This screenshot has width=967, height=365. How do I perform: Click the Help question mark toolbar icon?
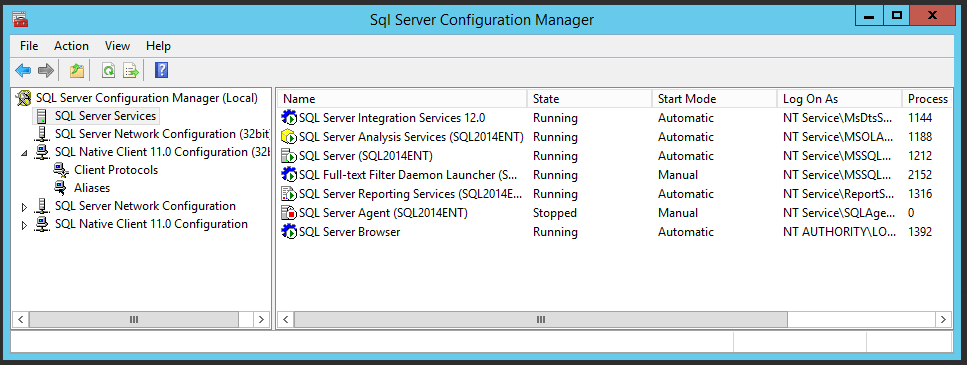click(x=162, y=71)
